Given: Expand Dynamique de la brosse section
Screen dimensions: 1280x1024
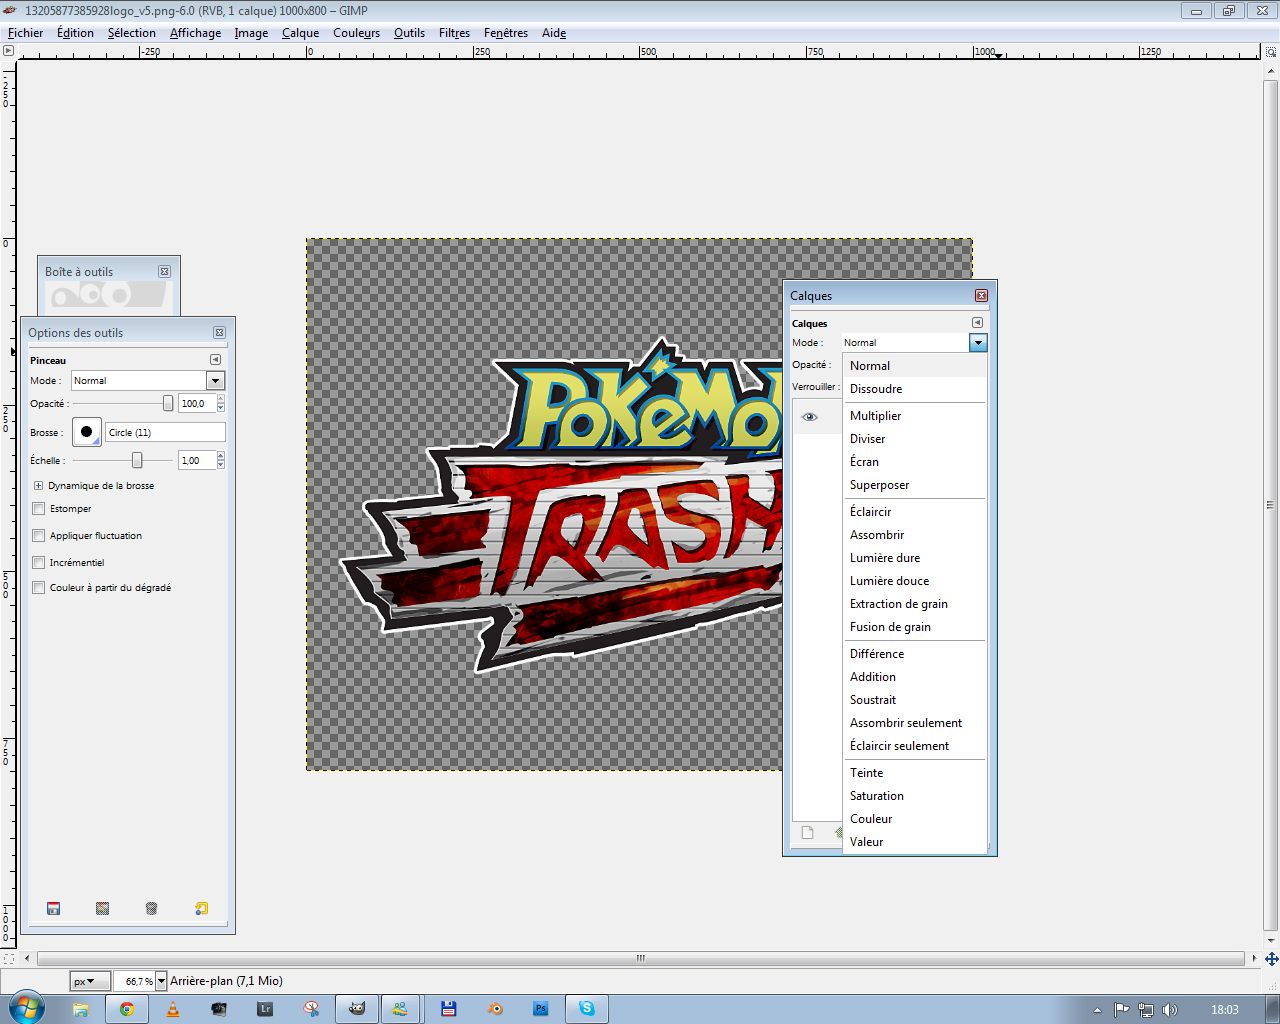Looking at the screenshot, I should [x=39, y=486].
